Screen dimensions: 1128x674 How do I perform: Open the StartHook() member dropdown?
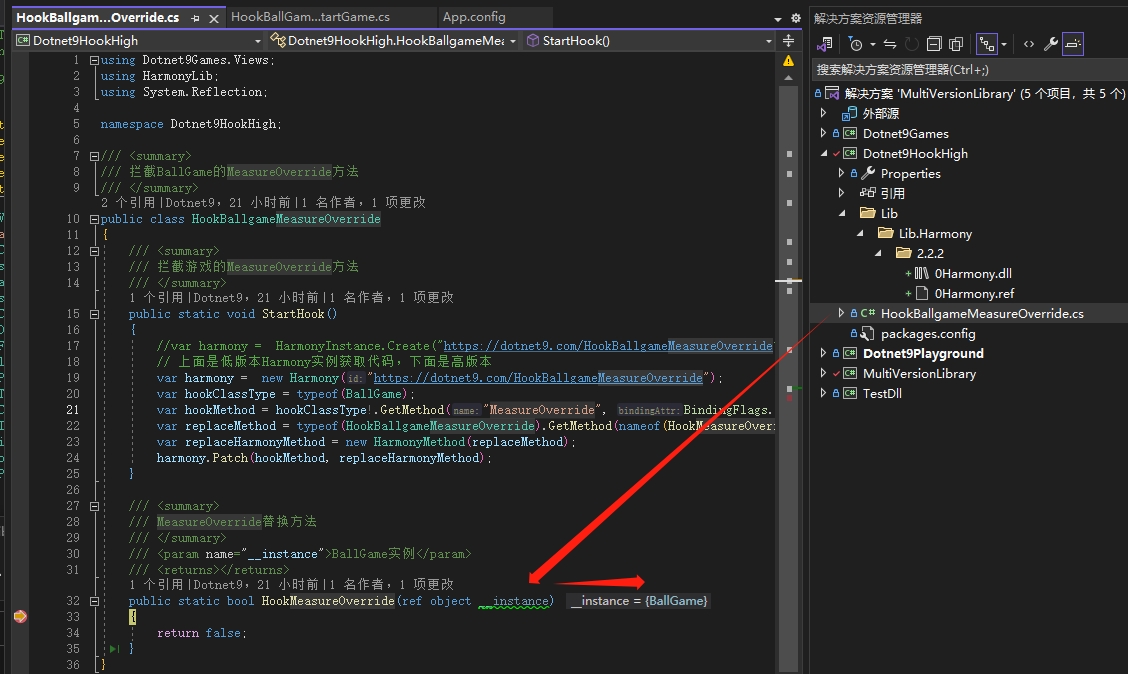click(x=649, y=41)
